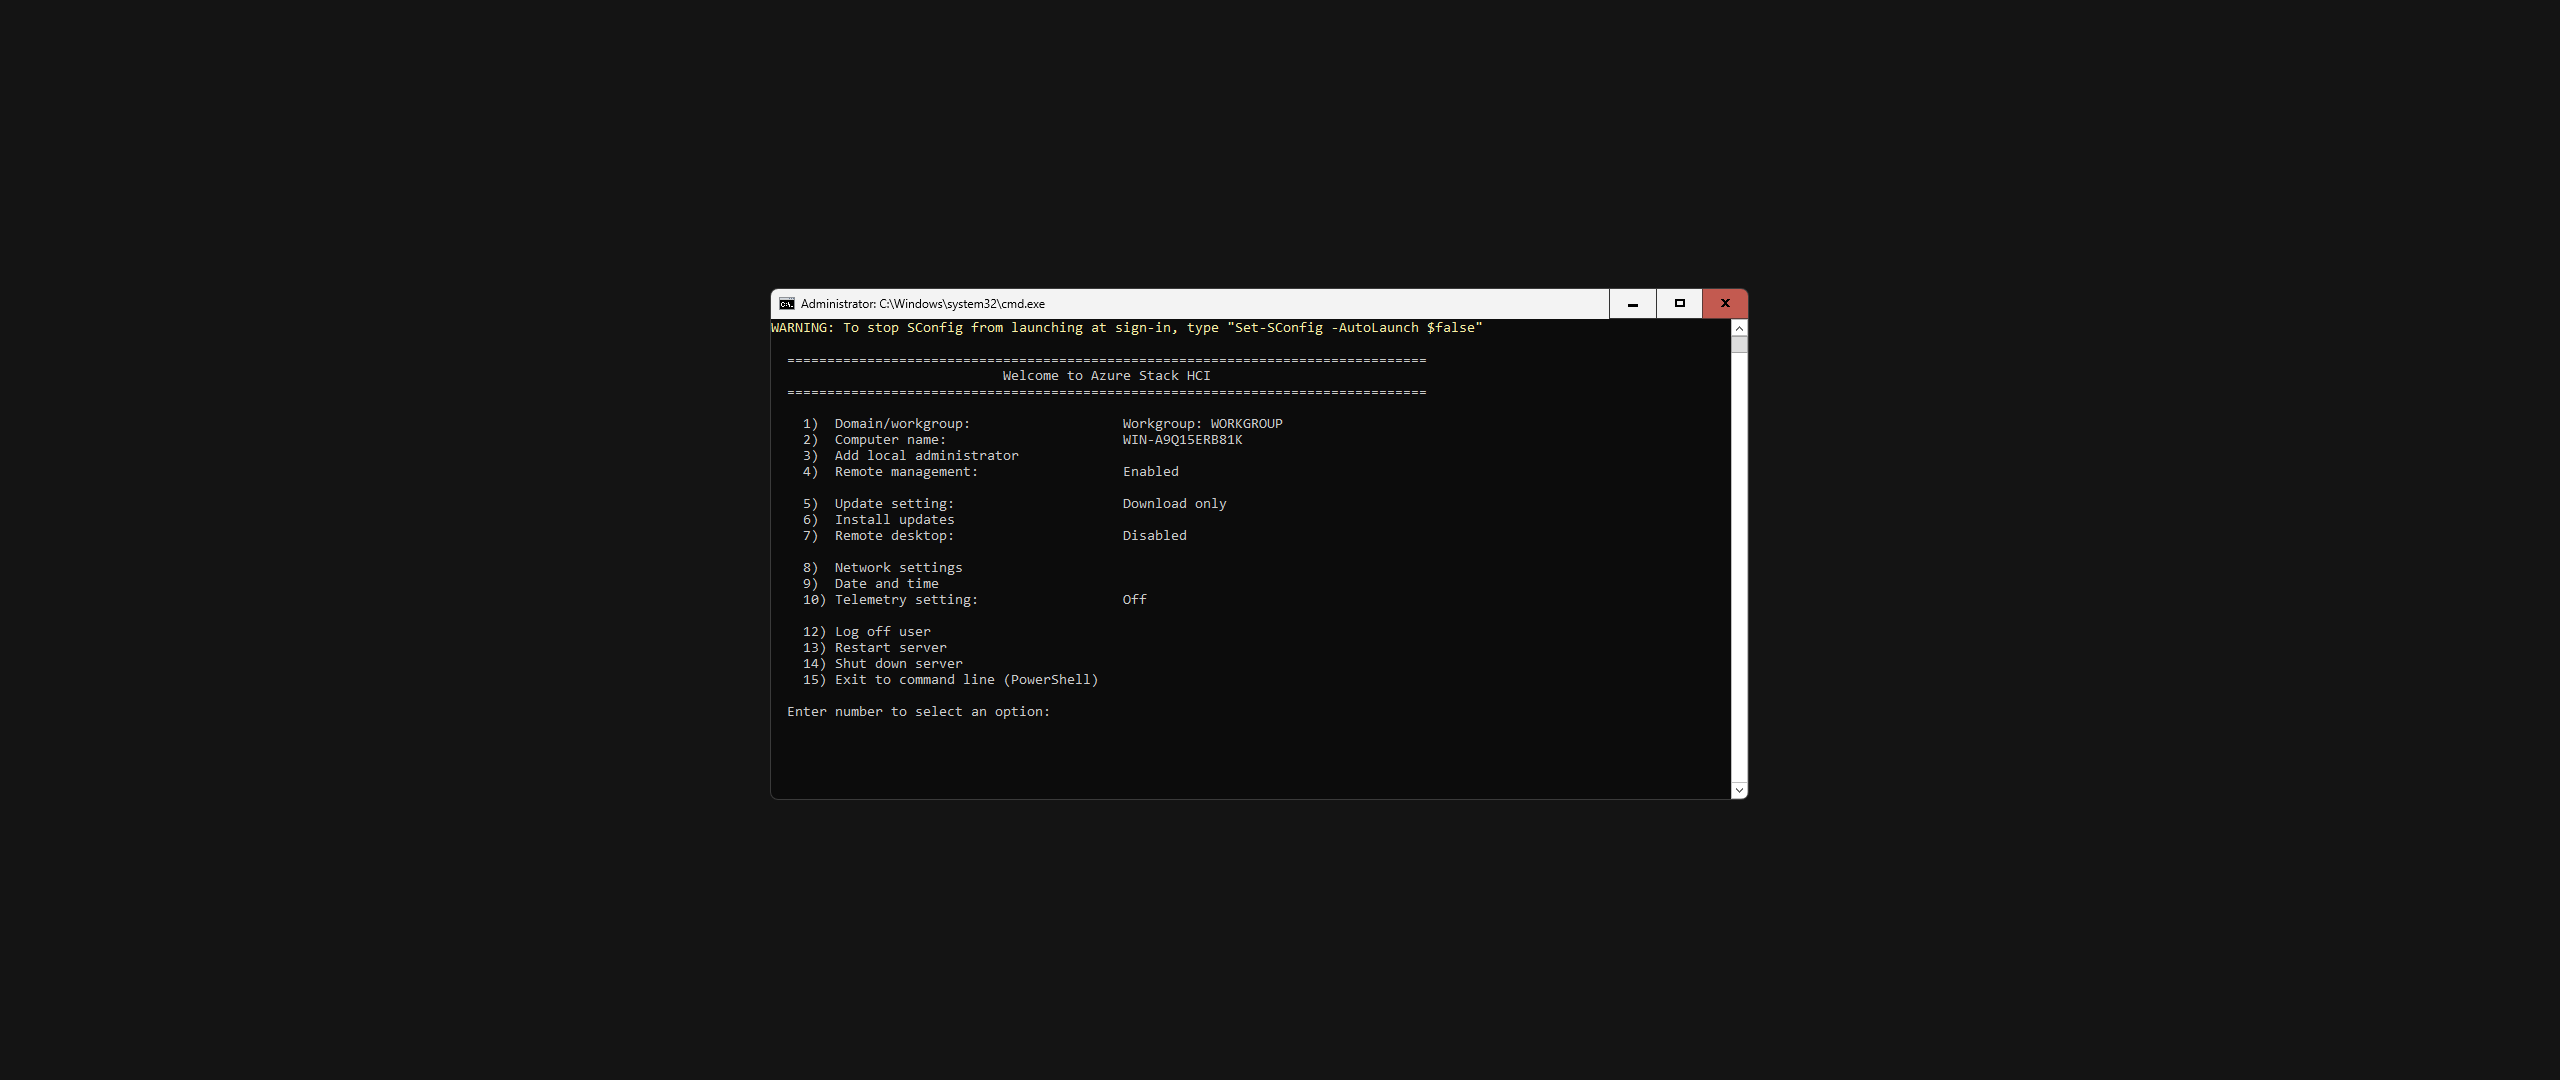
Task: Close the Administrator command prompt window
Action: pos(1725,304)
